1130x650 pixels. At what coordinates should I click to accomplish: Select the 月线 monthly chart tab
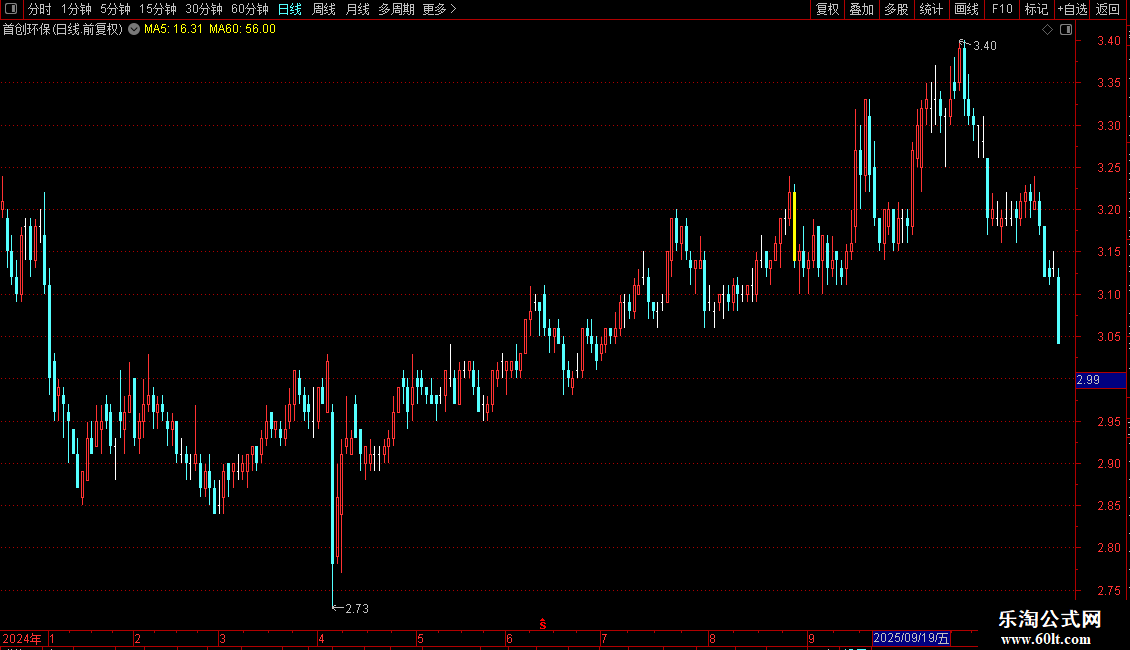click(x=357, y=9)
